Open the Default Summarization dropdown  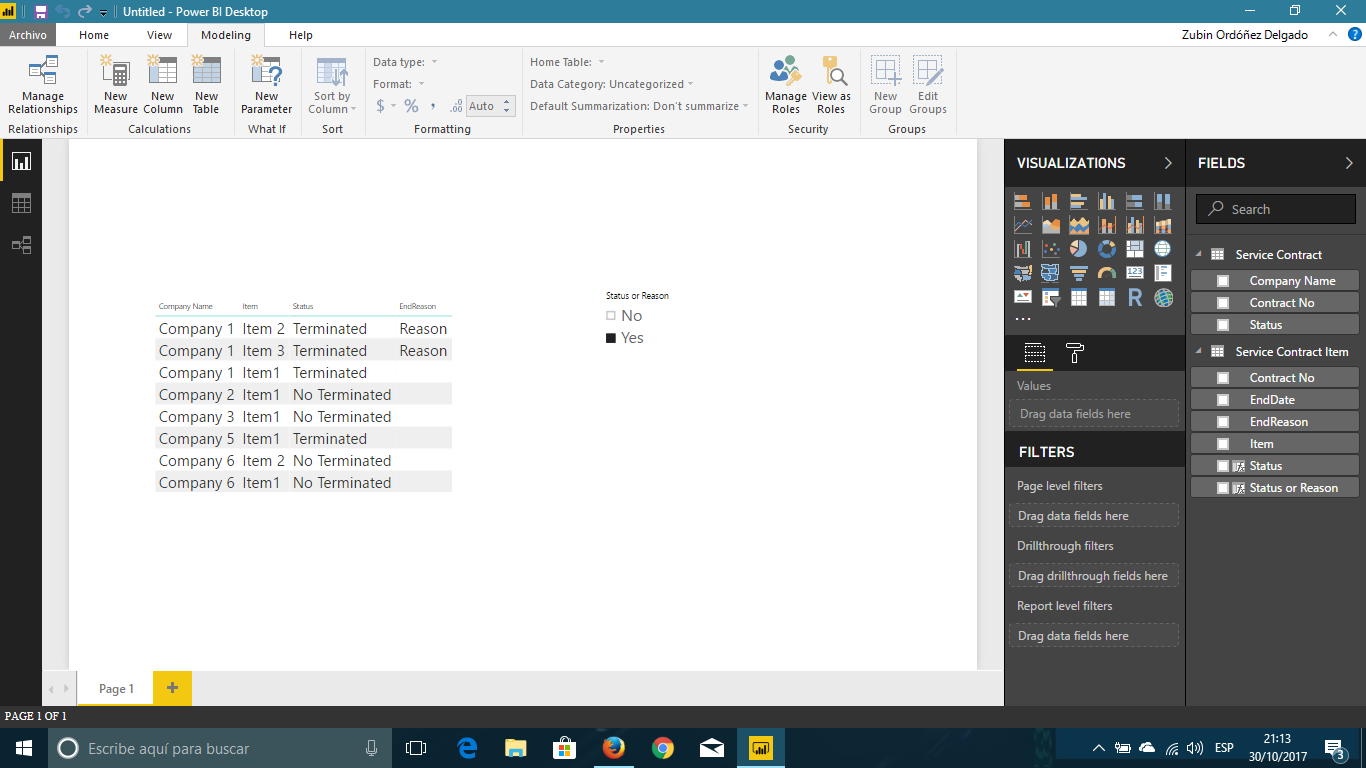click(639, 106)
